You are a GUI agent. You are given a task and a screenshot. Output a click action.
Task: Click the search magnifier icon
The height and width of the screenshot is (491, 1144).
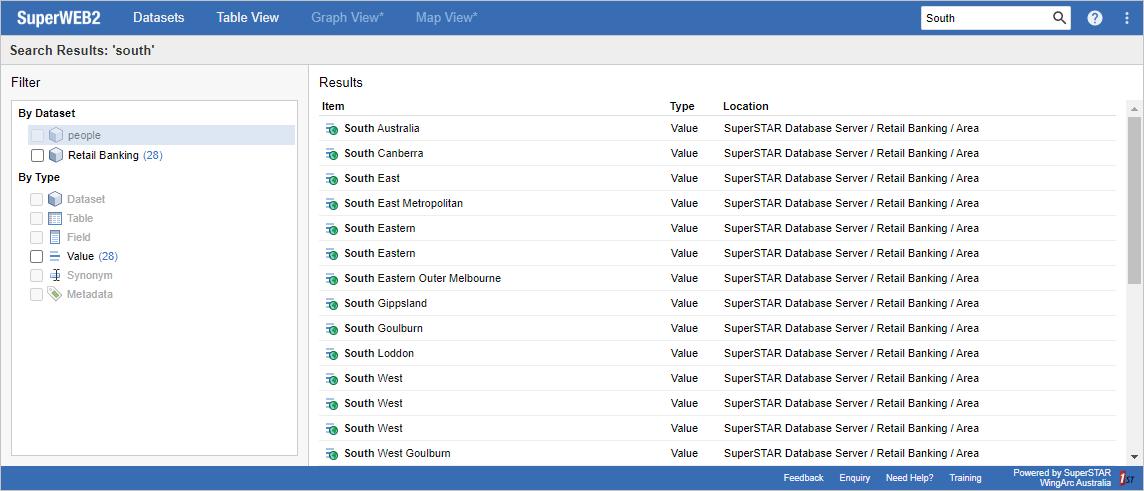coord(1059,18)
